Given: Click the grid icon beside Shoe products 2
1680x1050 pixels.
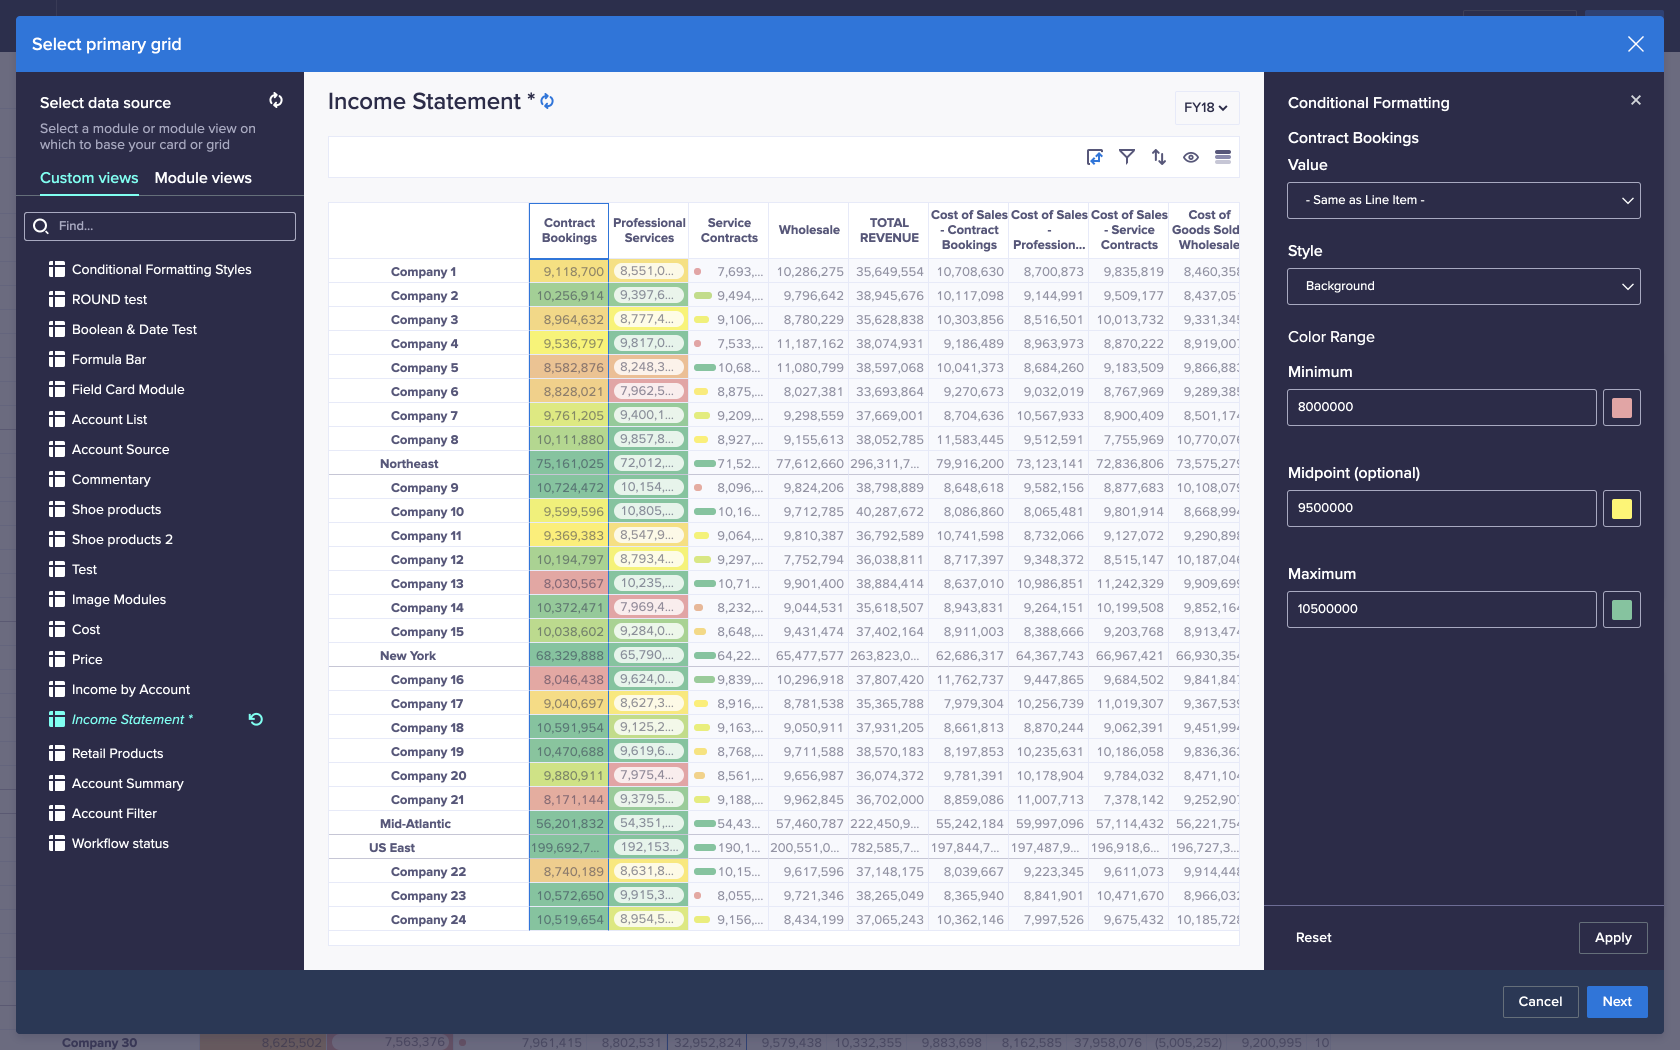Looking at the screenshot, I should click(57, 539).
